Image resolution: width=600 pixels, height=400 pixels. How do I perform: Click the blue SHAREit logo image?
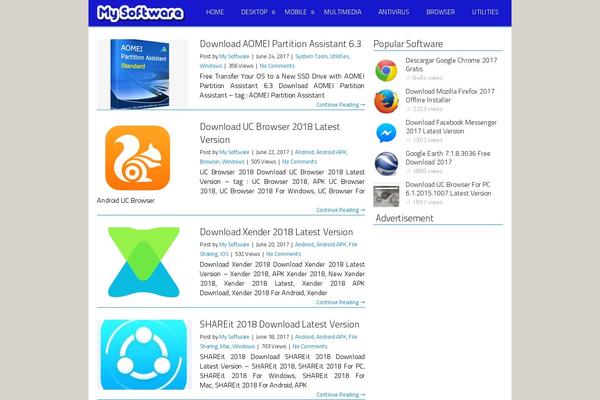pyautogui.click(x=143, y=355)
